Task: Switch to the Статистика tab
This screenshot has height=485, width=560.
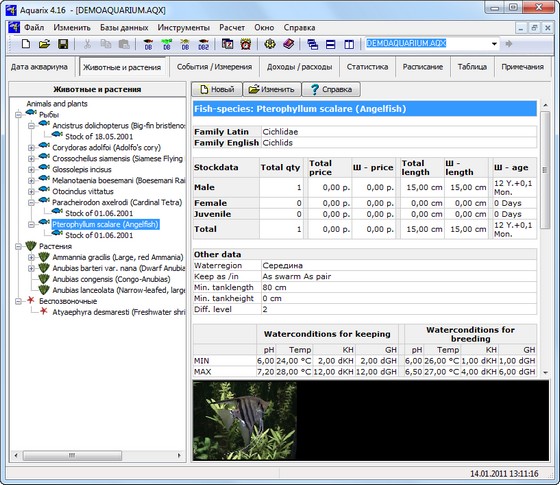Action: tap(367, 67)
